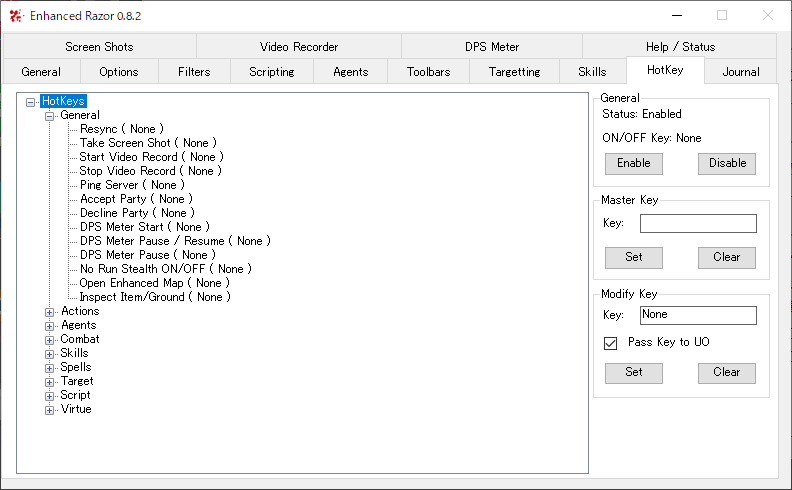Select the HotKey tab
This screenshot has width=792, height=490.
tap(665, 70)
